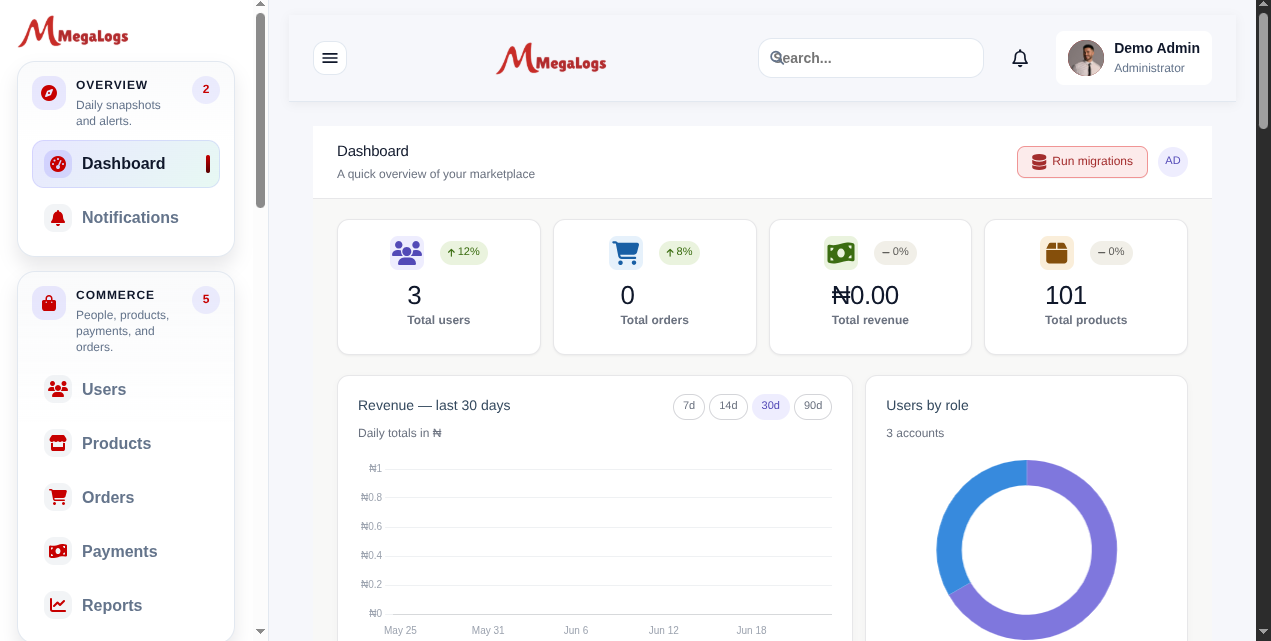Click the Total orders label
The width and height of the screenshot is (1271, 641).
click(x=654, y=321)
